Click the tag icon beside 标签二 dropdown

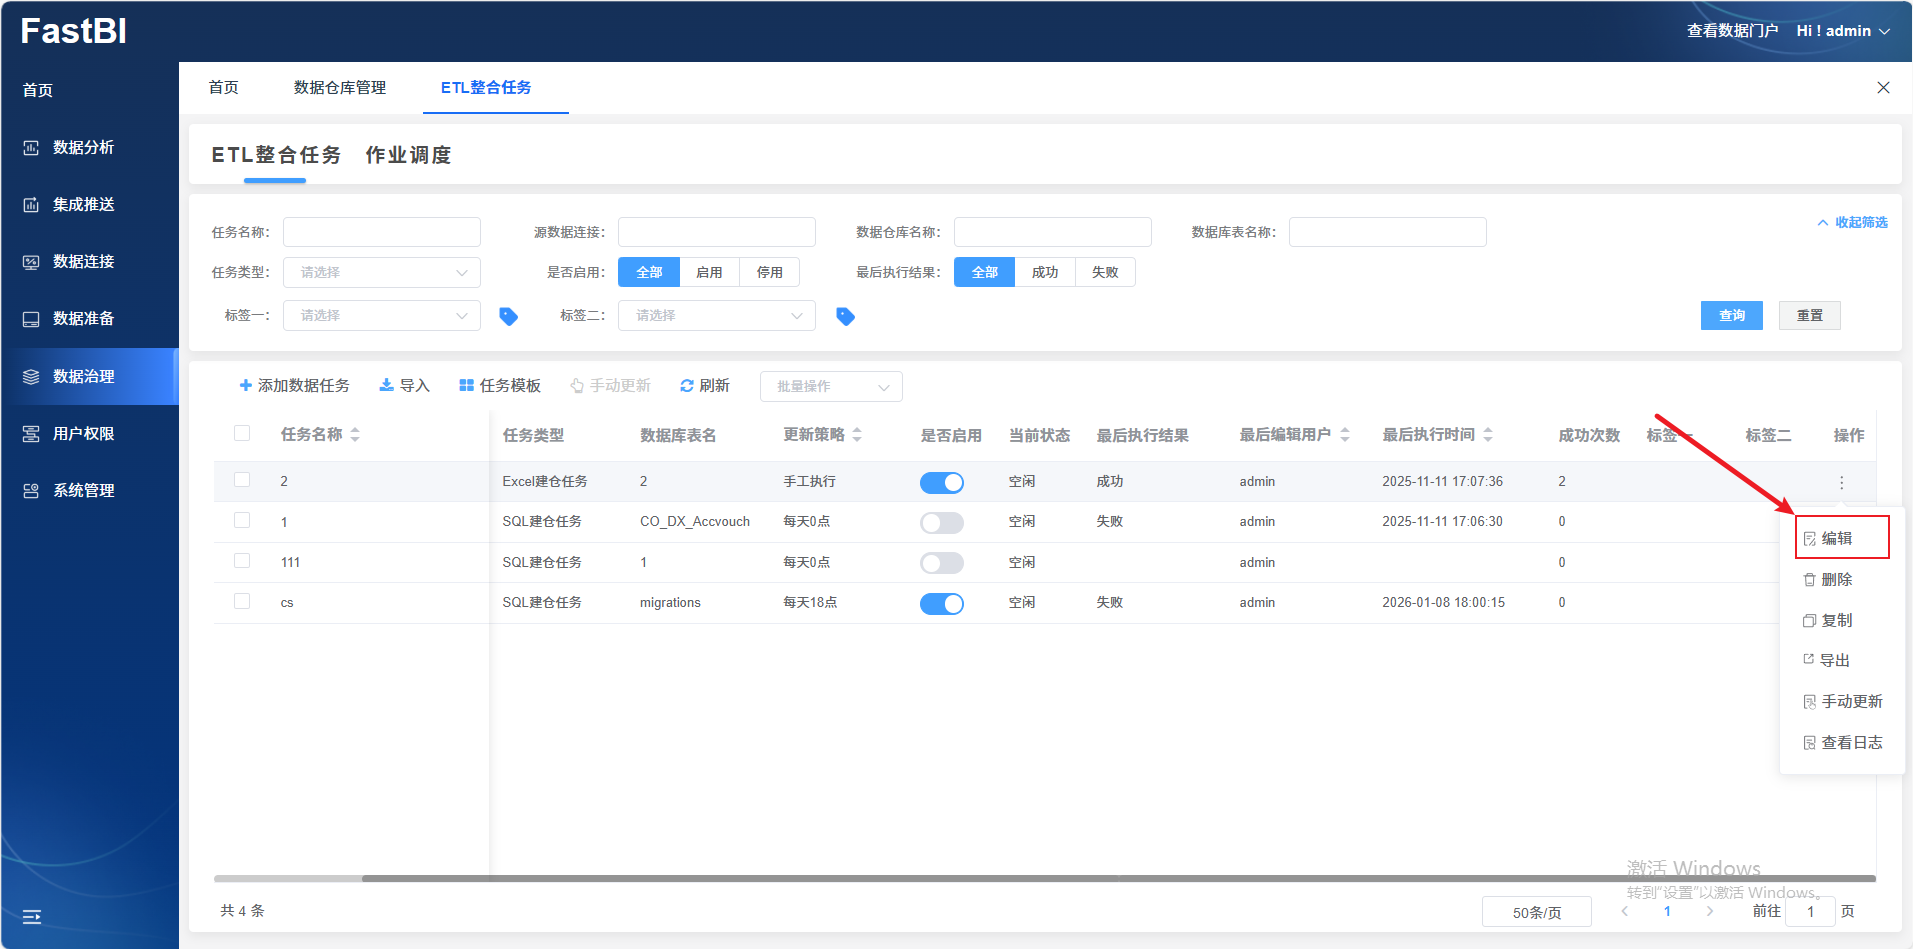click(x=845, y=316)
